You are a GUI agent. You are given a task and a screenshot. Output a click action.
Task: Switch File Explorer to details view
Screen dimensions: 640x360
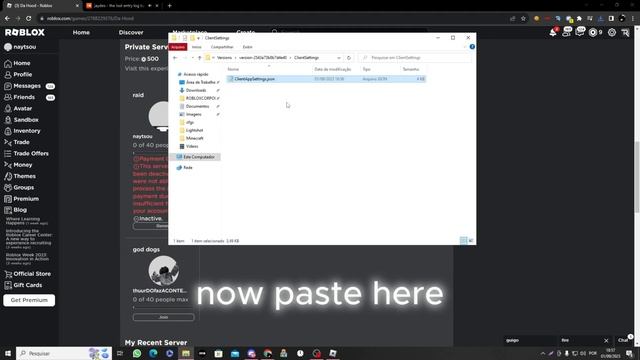point(463,241)
